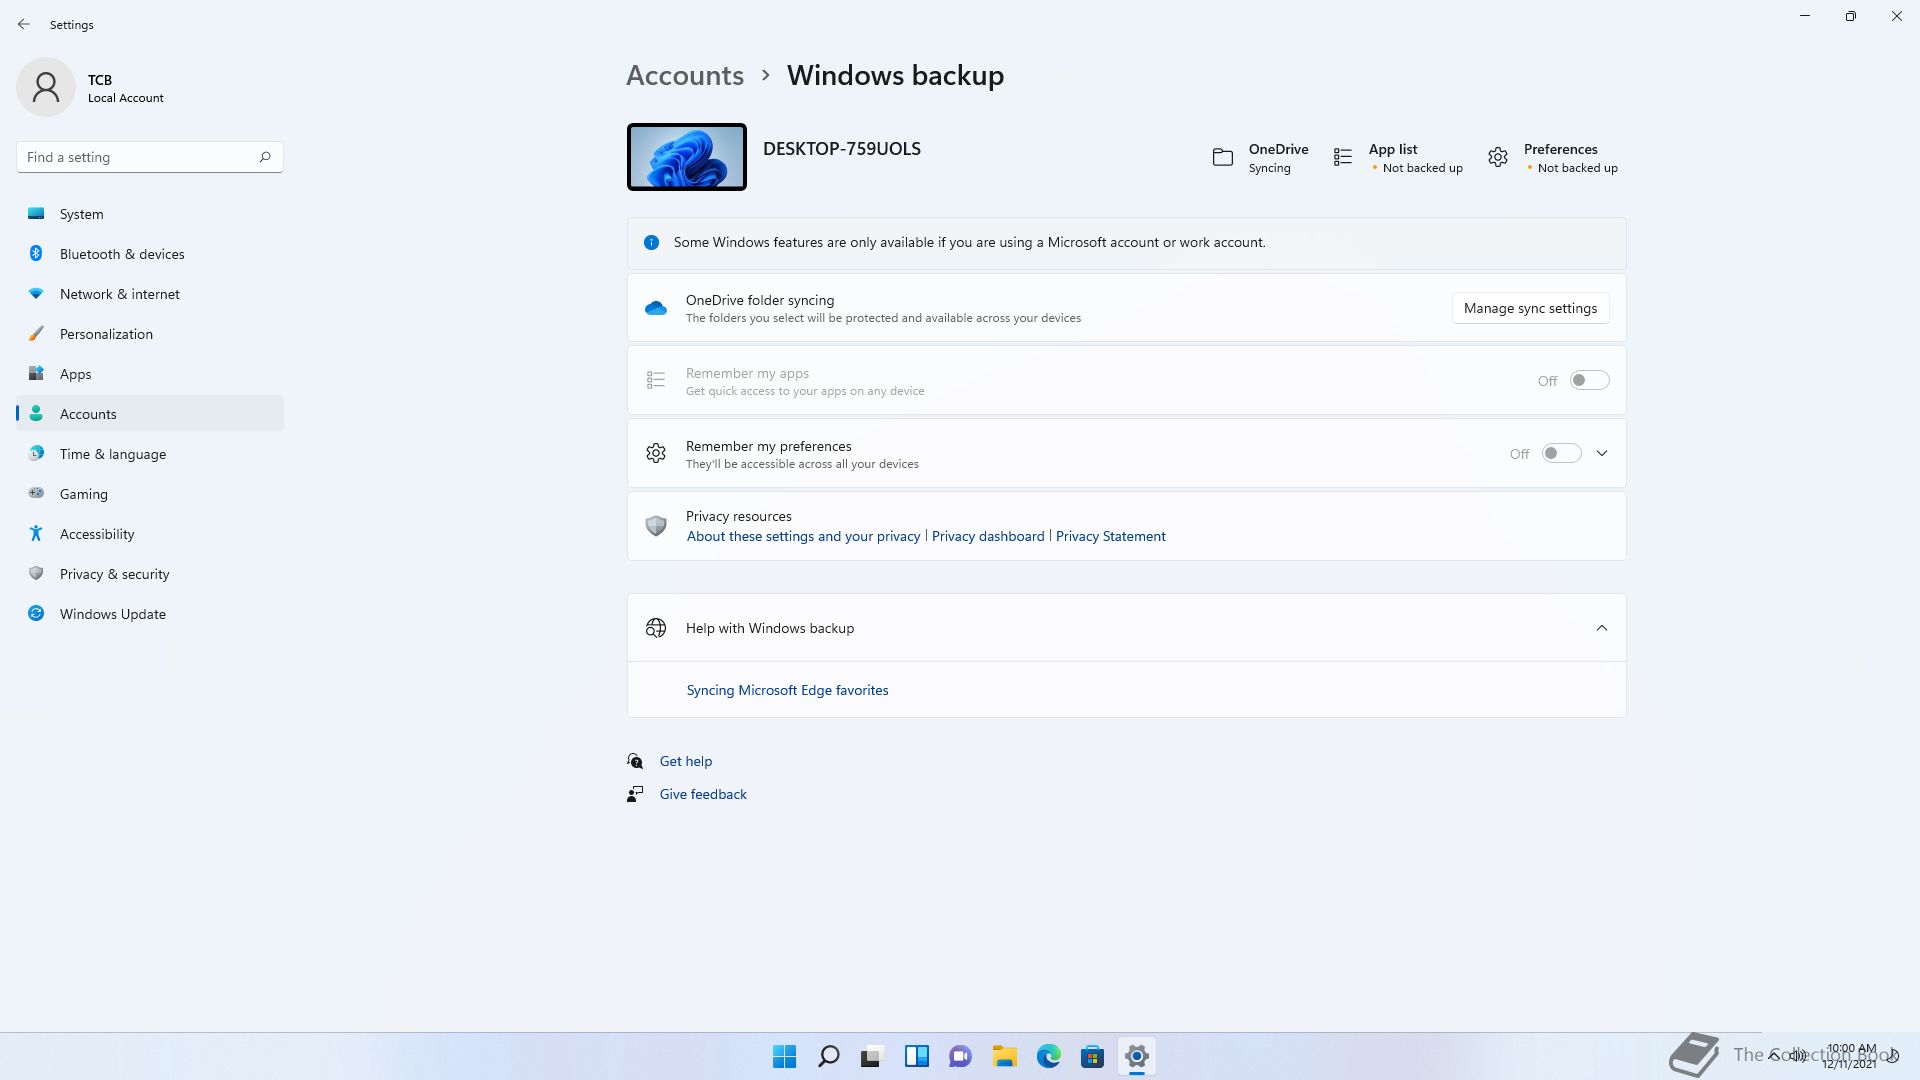Toggle Remember my apps switch
The image size is (1920, 1080).
click(x=1589, y=380)
